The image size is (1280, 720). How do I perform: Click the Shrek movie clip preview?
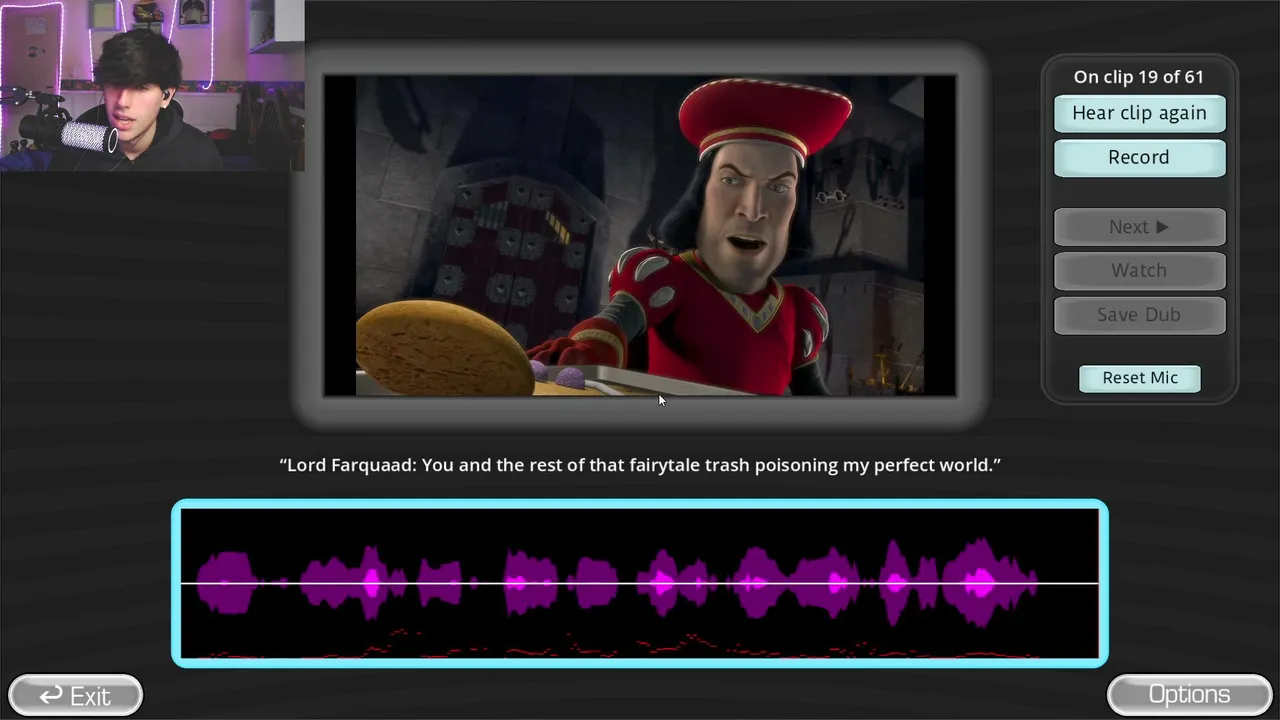[640, 236]
